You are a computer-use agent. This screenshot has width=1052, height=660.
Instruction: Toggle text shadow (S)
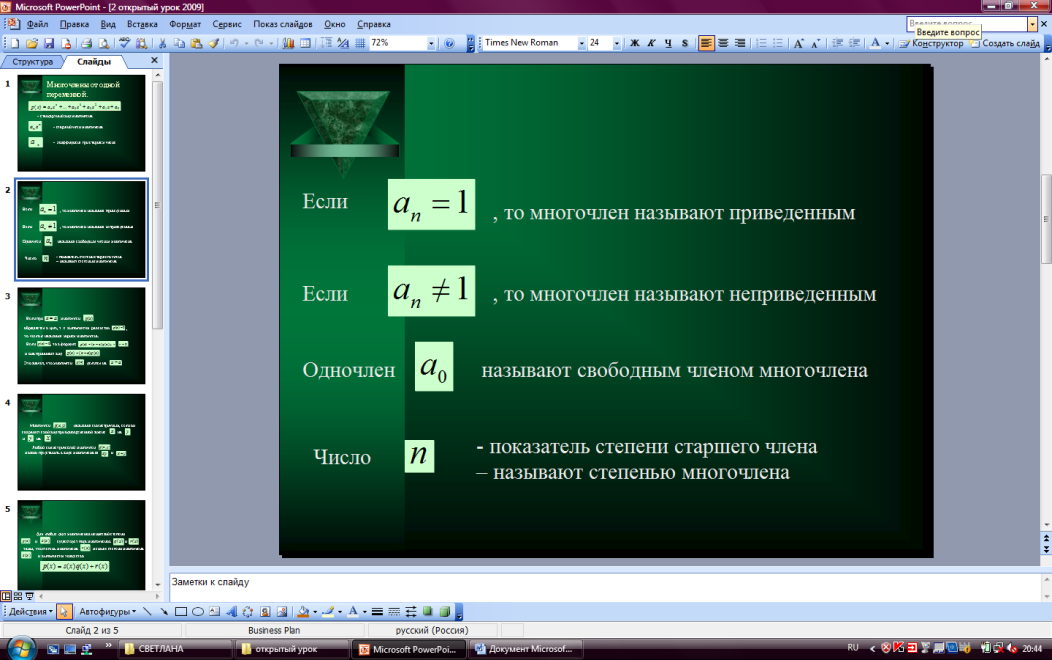click(684, 43)
